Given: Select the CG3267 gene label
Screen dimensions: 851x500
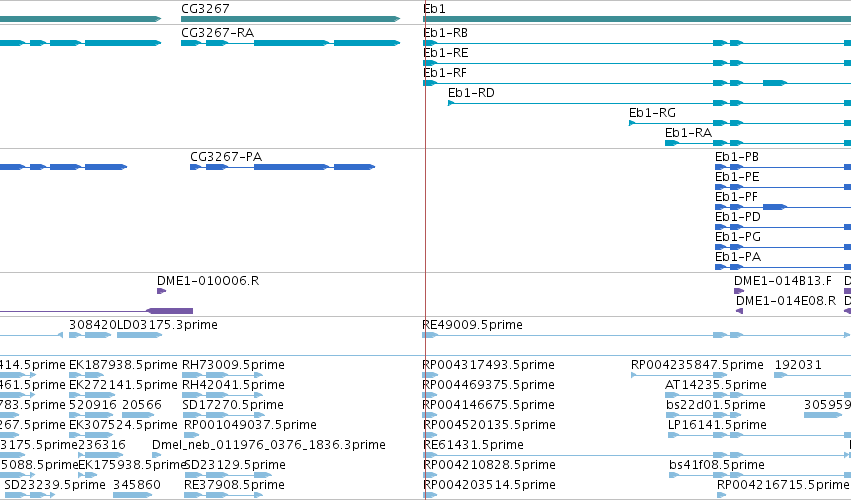Looking at the screenshot, I should point(205,9).
